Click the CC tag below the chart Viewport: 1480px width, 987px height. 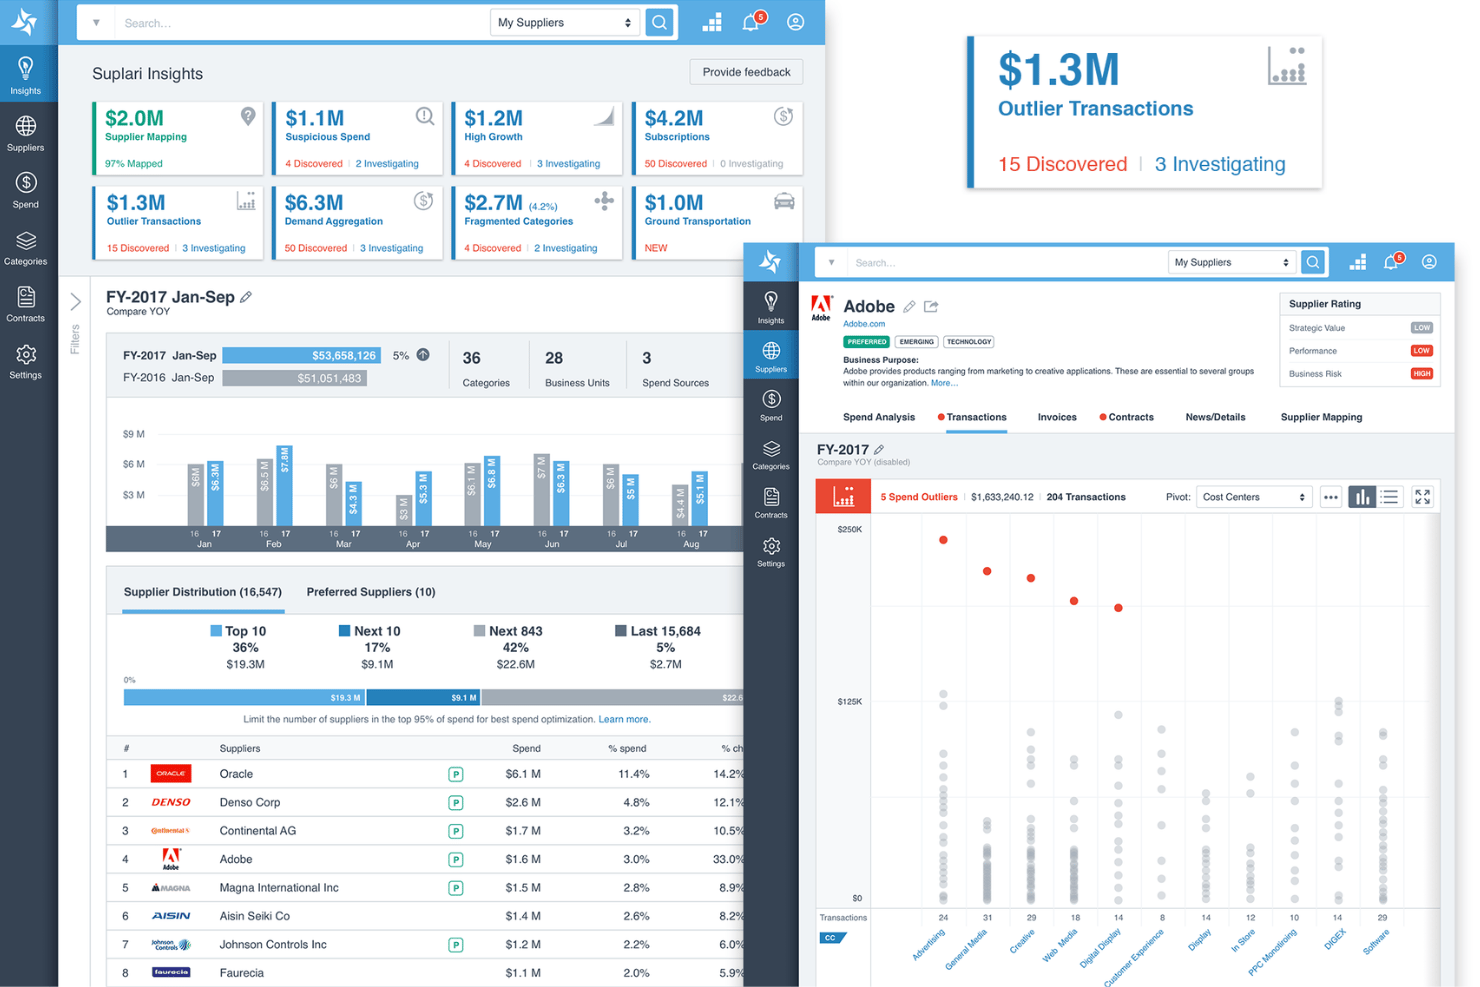[x=832, y=938]
